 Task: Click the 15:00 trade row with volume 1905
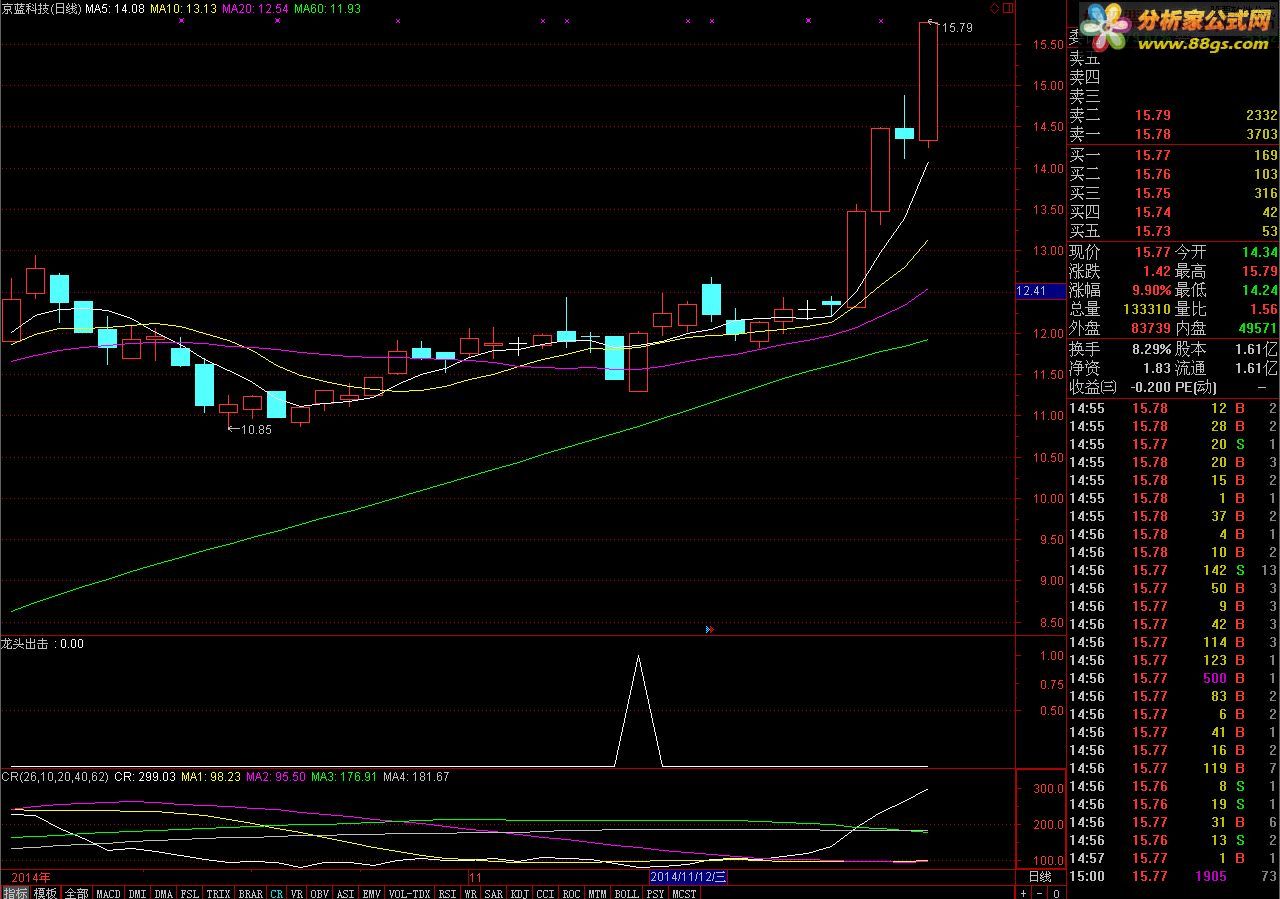[1174, 876]
